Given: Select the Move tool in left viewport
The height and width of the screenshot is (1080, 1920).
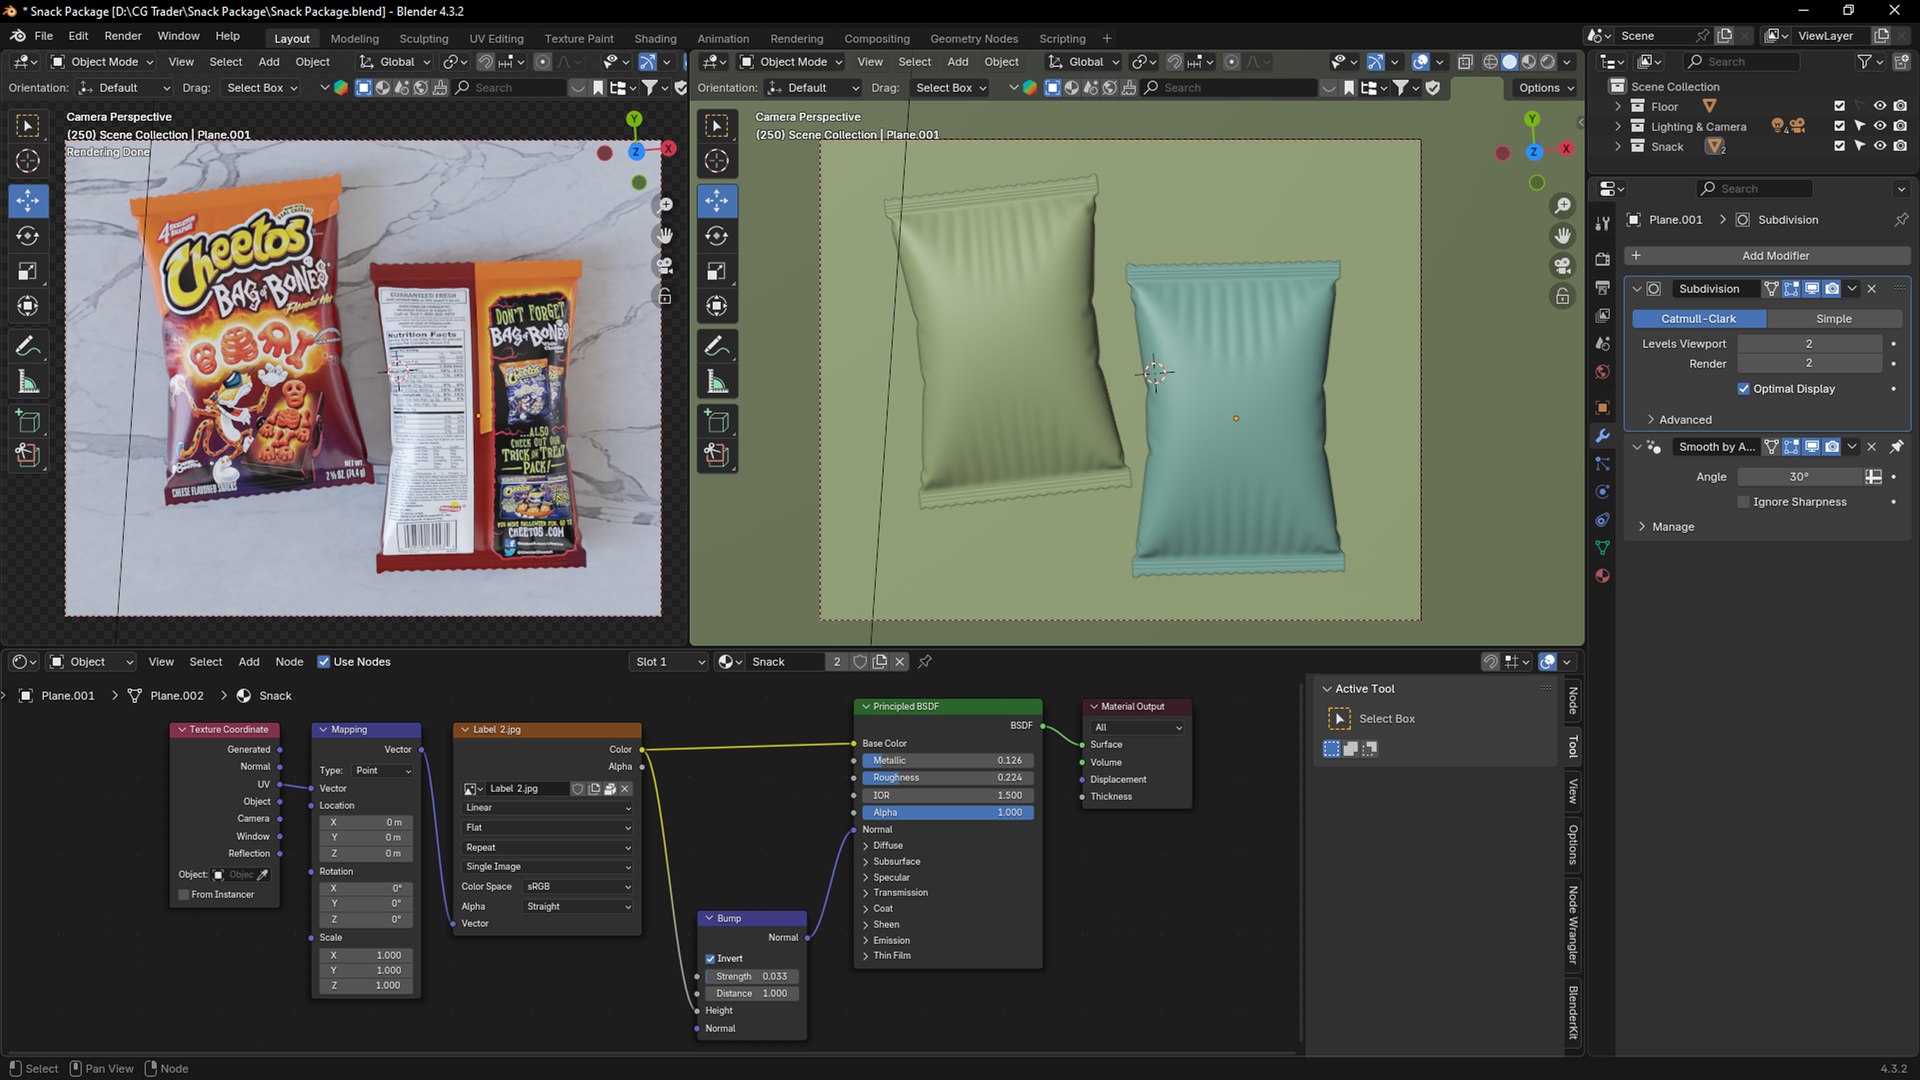Looking at the screenshot, I should coord(28,201).
